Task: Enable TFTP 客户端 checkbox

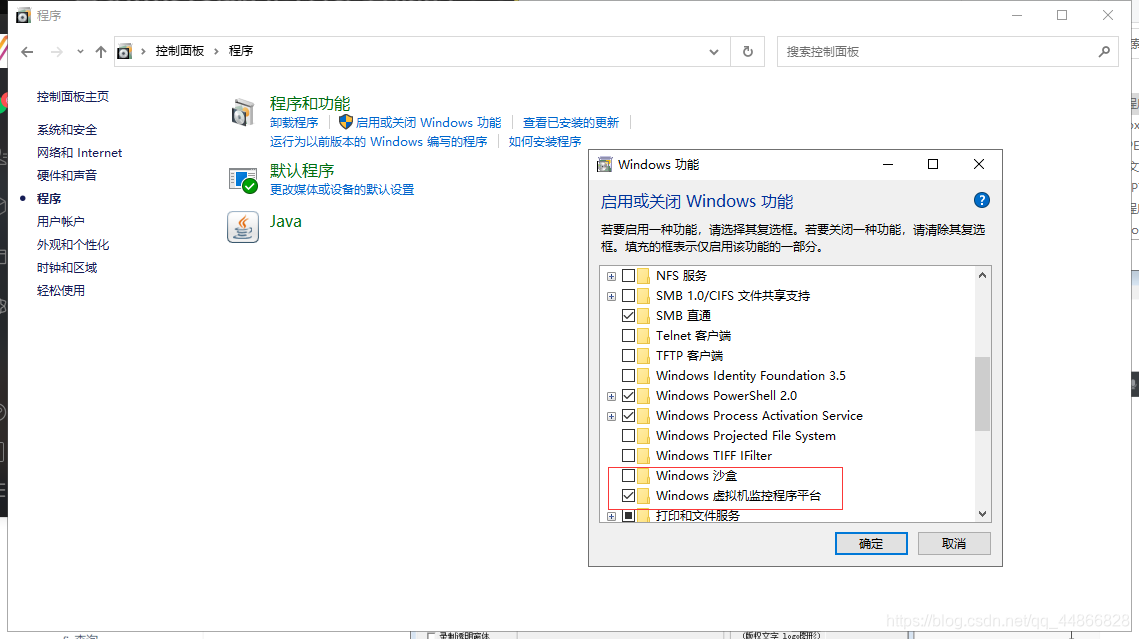Action: (x=628, y=356)
